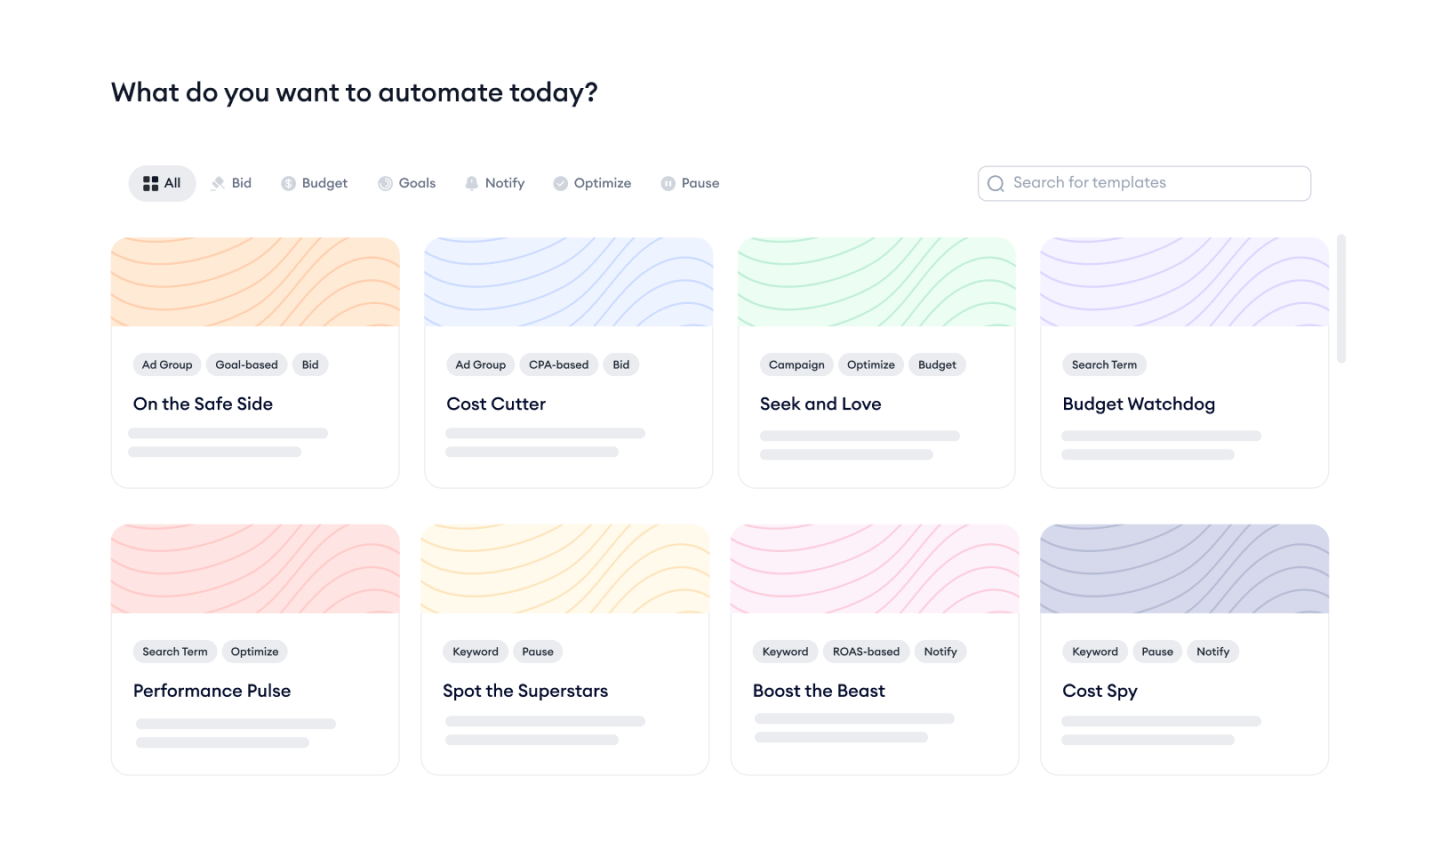Click the search magnifier icon
This screenshot has width=1440, height=859.
(x=995, y=183)
